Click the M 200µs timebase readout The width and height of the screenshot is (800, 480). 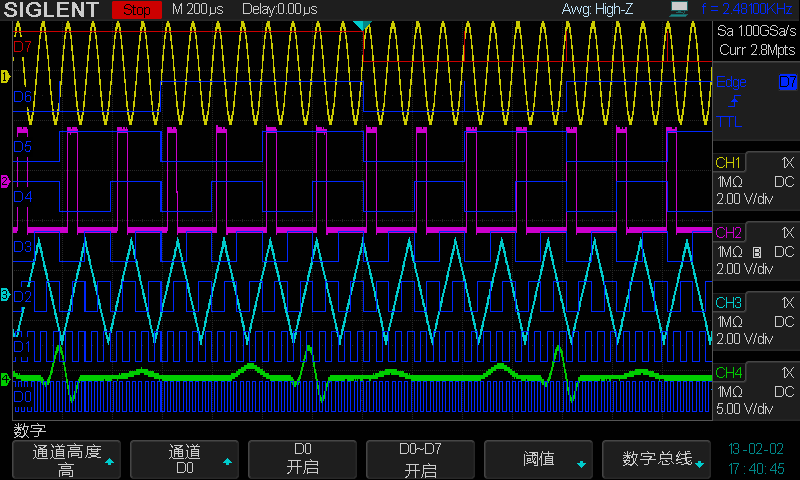click(199, 10)
